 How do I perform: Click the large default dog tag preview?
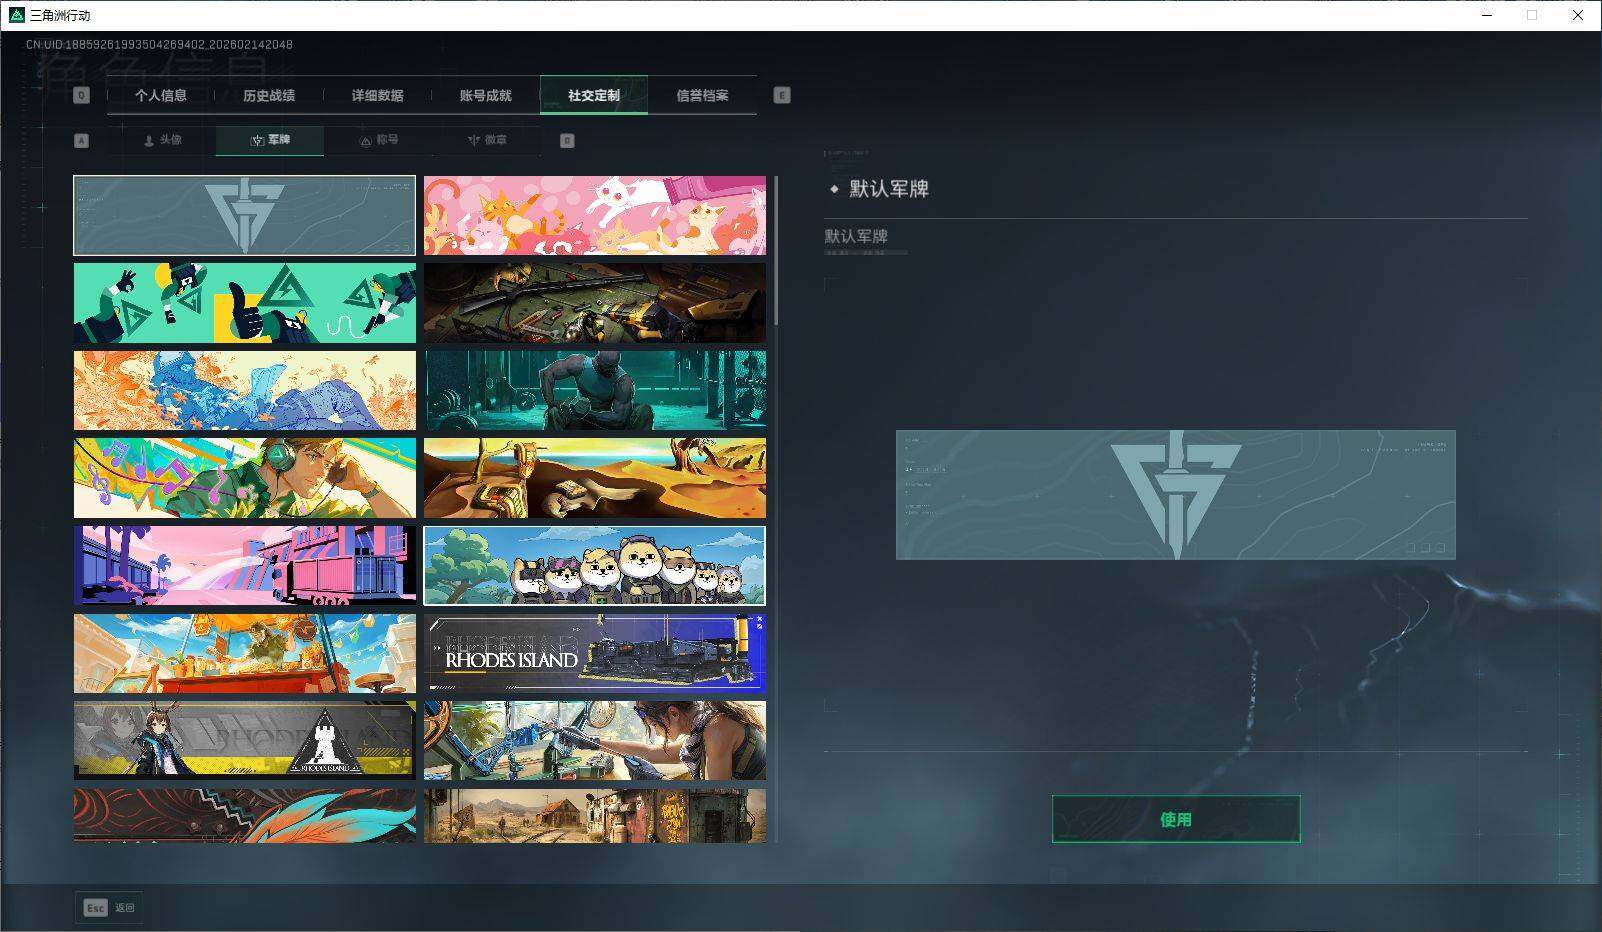point(1176,495)
